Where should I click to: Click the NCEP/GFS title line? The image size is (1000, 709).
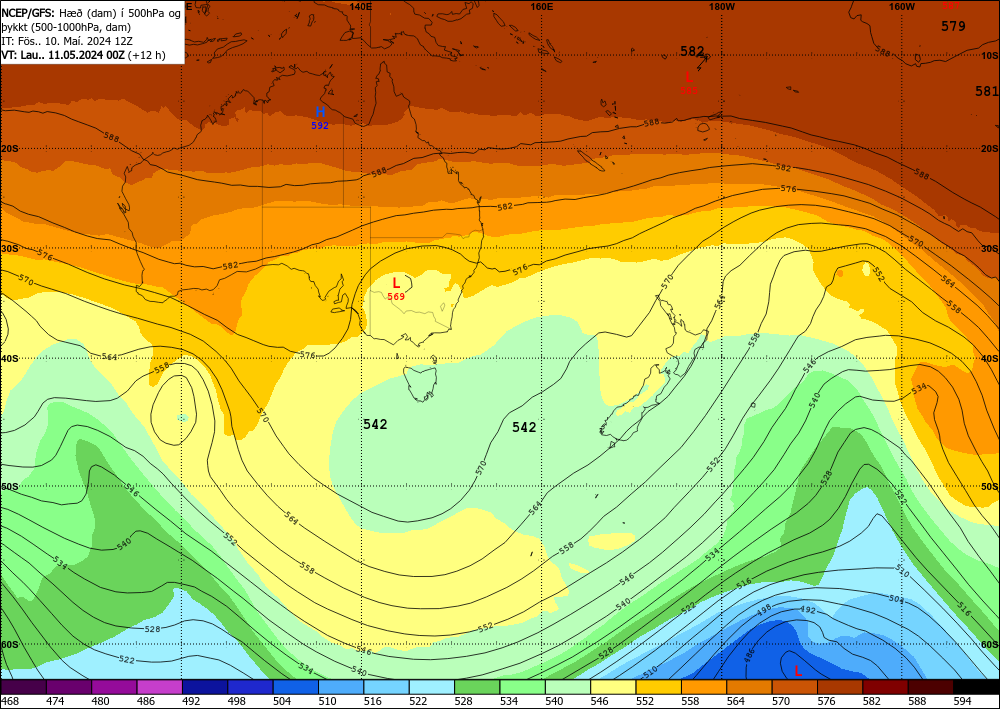(91, 13)
